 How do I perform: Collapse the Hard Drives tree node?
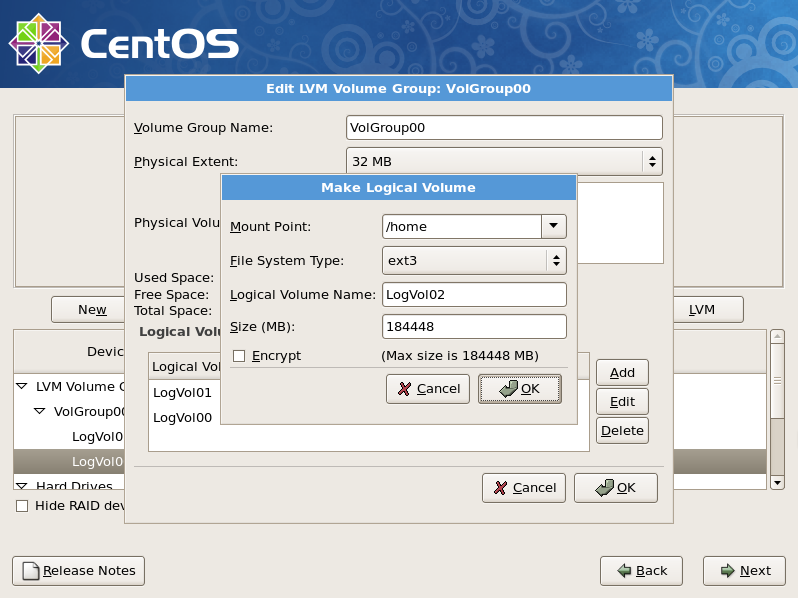point(22,486)
